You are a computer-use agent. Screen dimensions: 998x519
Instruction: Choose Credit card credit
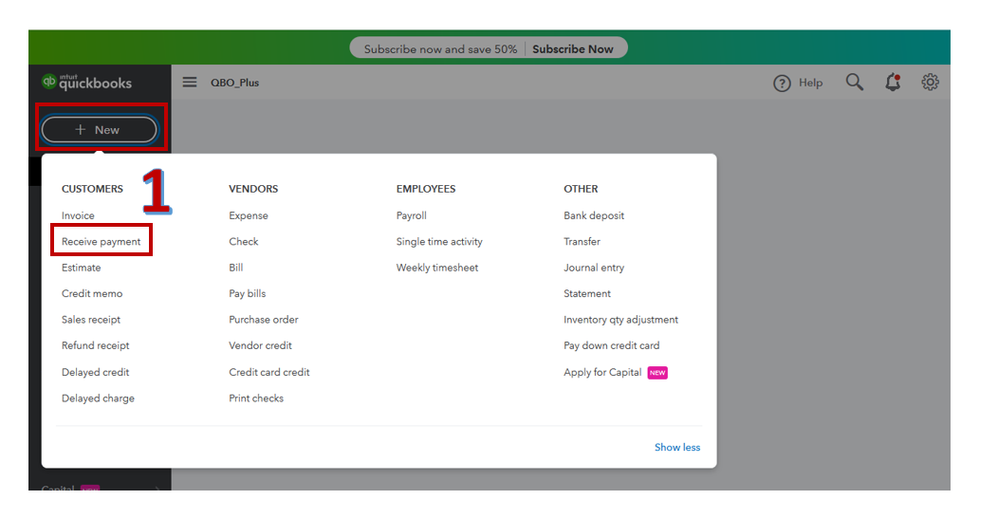pos(269,372)
